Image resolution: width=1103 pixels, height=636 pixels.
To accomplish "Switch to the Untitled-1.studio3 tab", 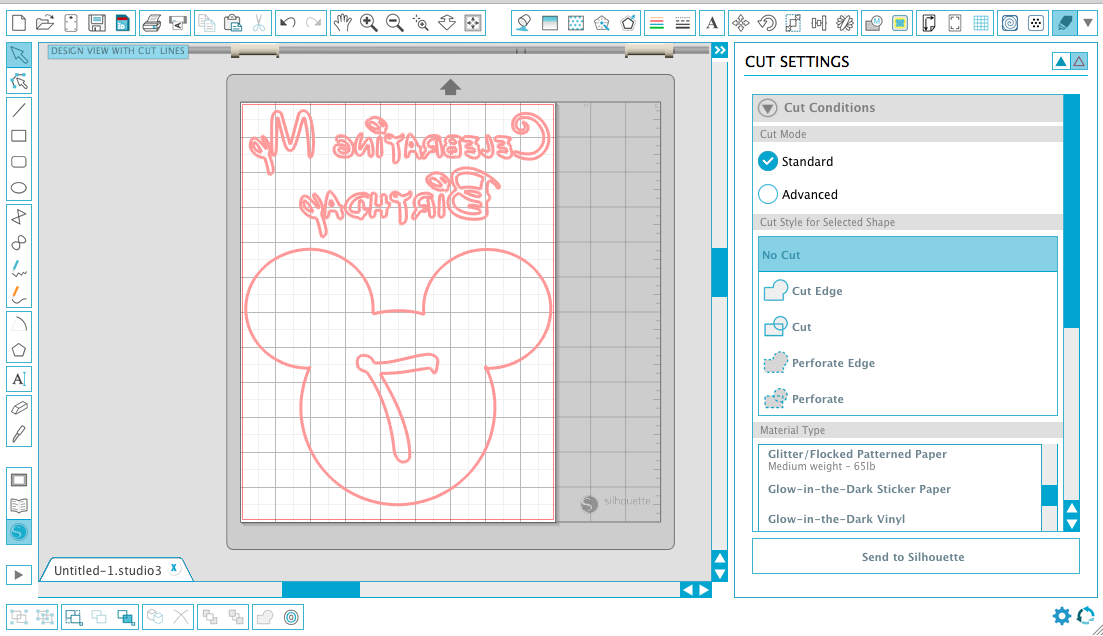I will coord(108,571).
